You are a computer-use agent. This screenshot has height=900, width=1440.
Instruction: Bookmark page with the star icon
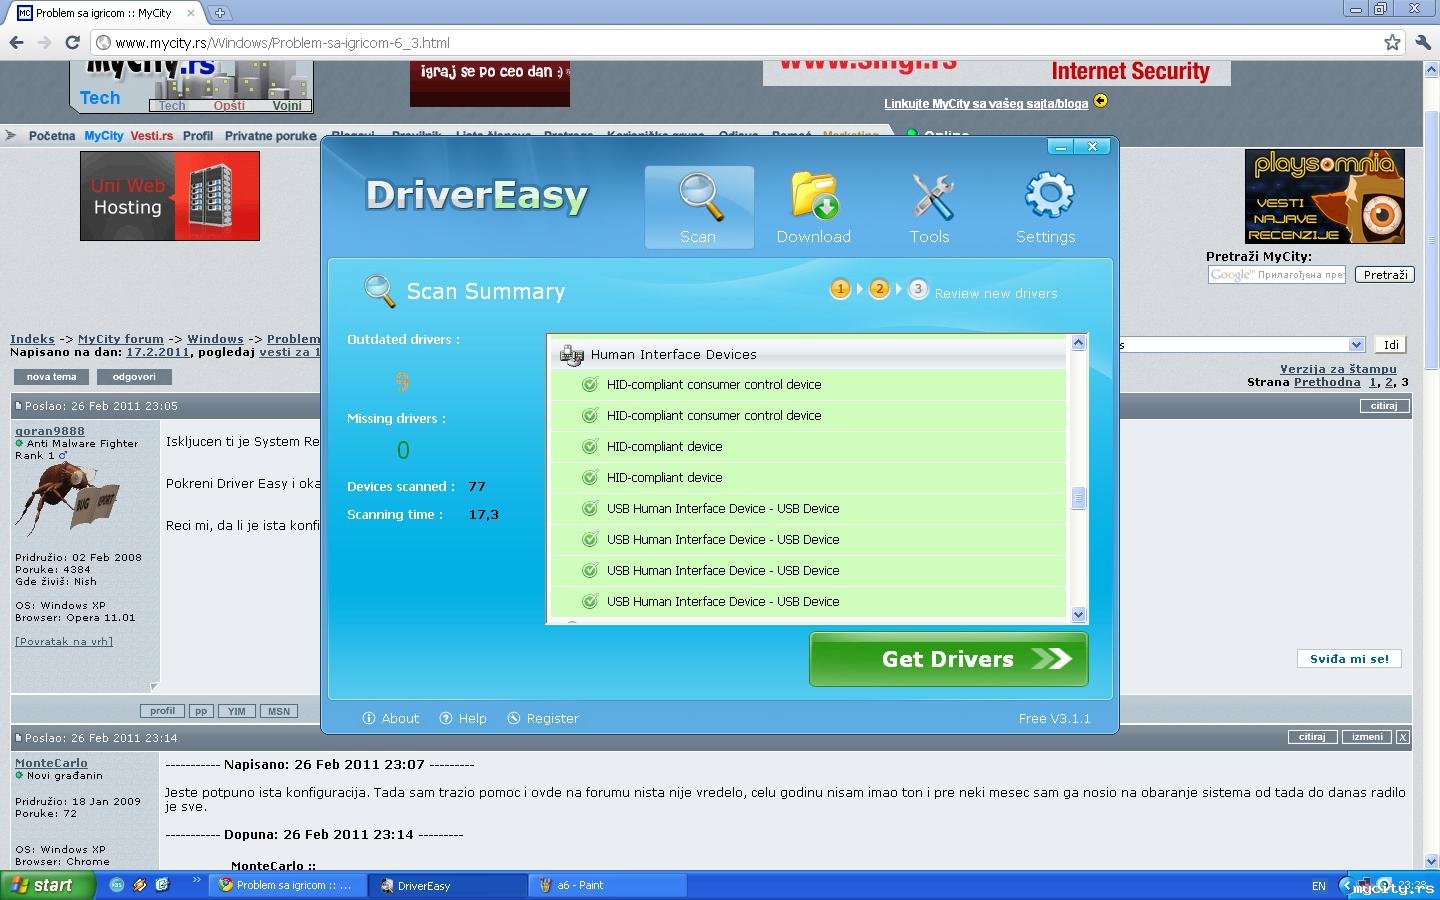(1392, 42)
